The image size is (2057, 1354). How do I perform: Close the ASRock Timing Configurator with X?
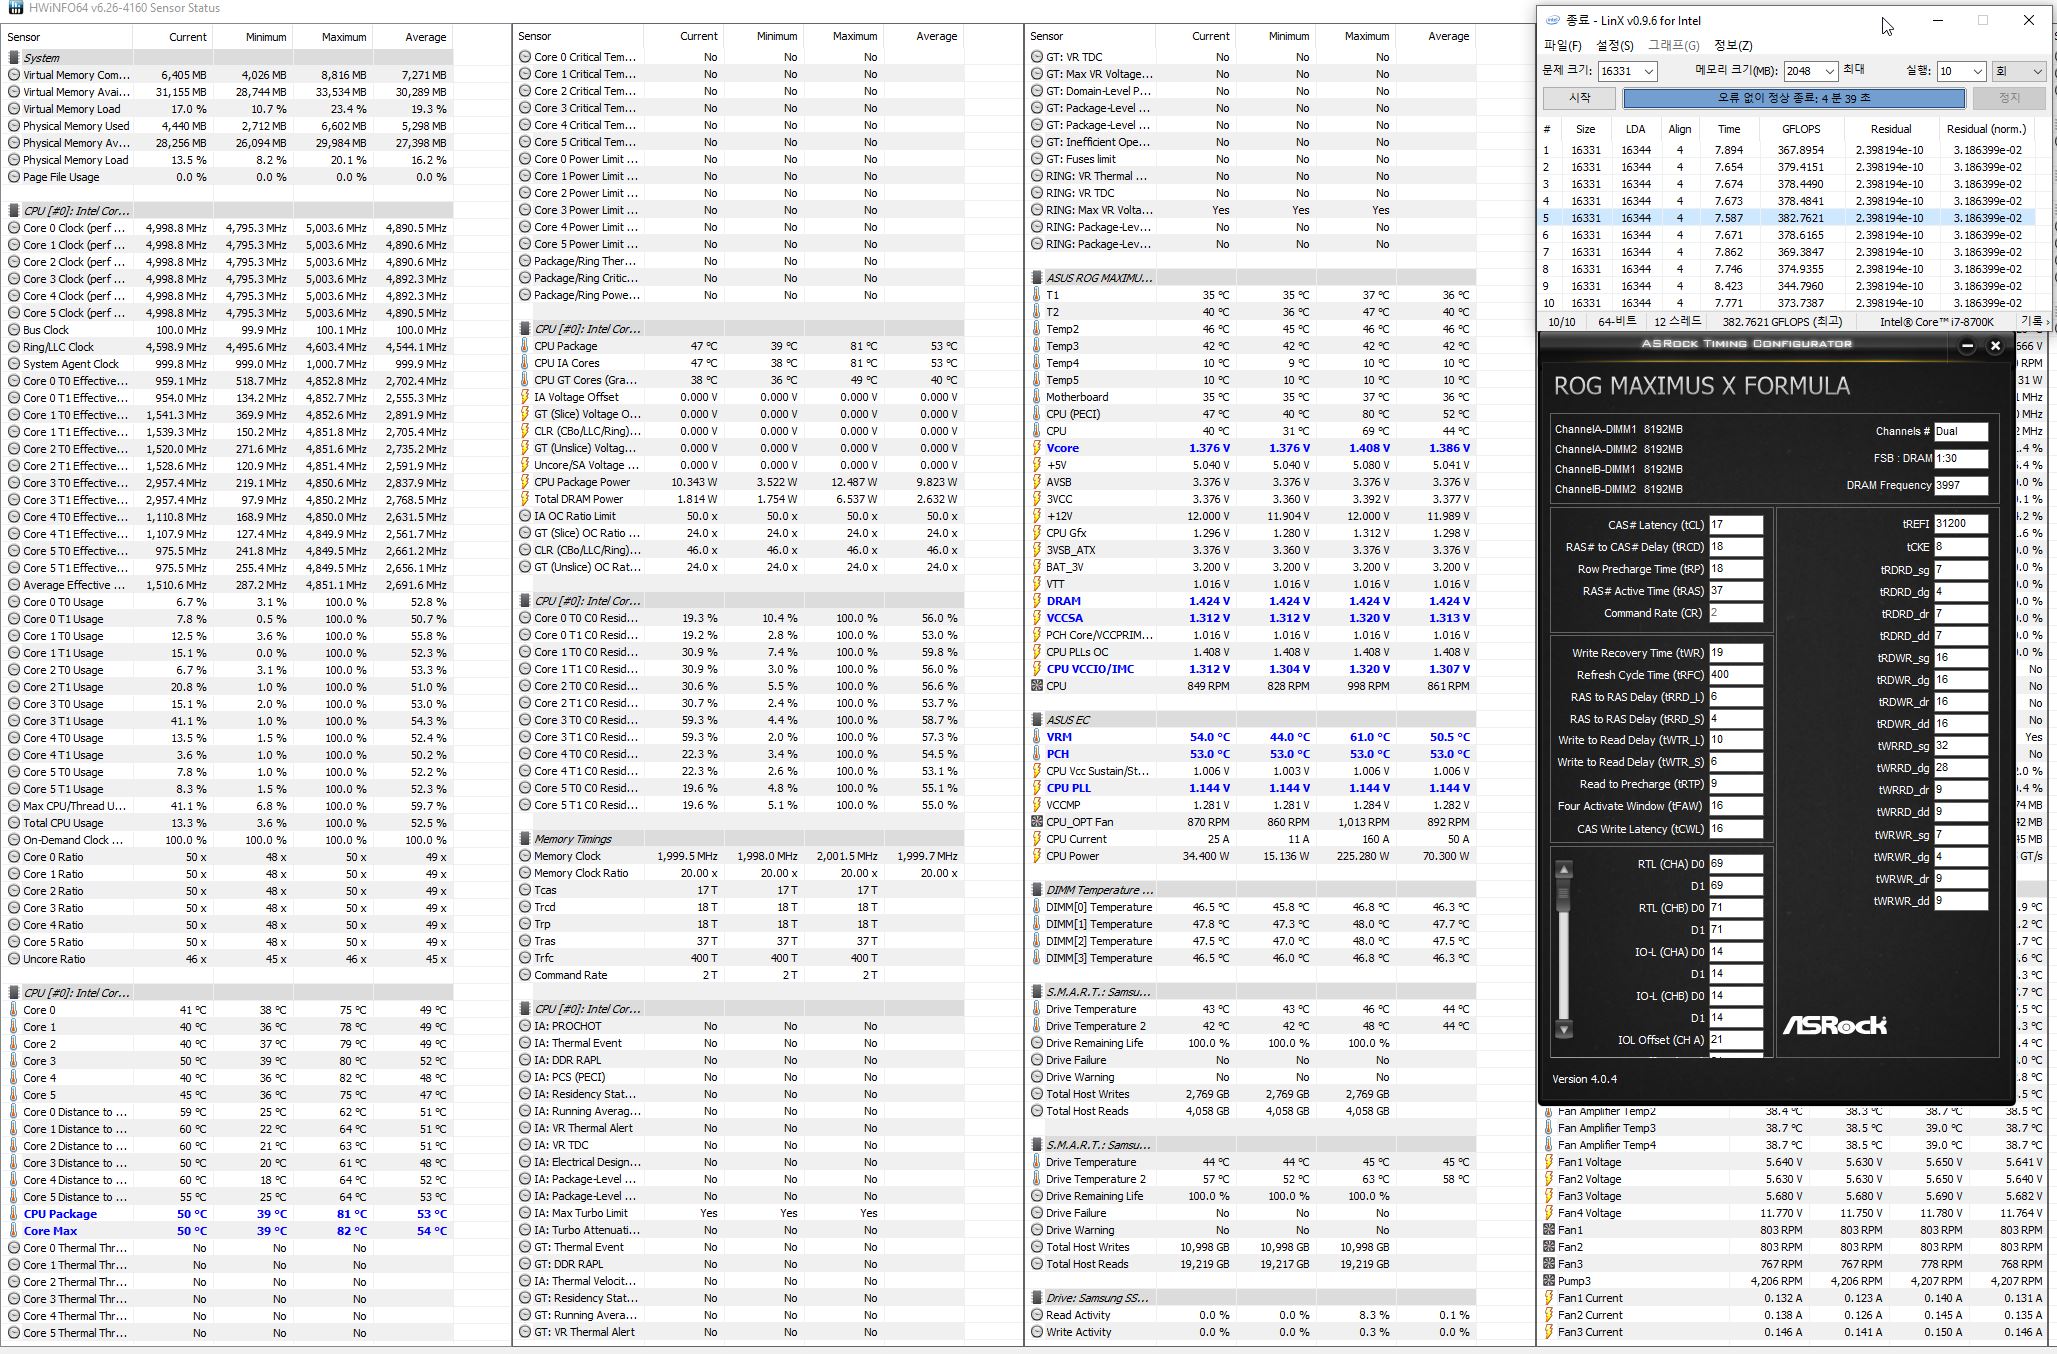coord(1995,346)
